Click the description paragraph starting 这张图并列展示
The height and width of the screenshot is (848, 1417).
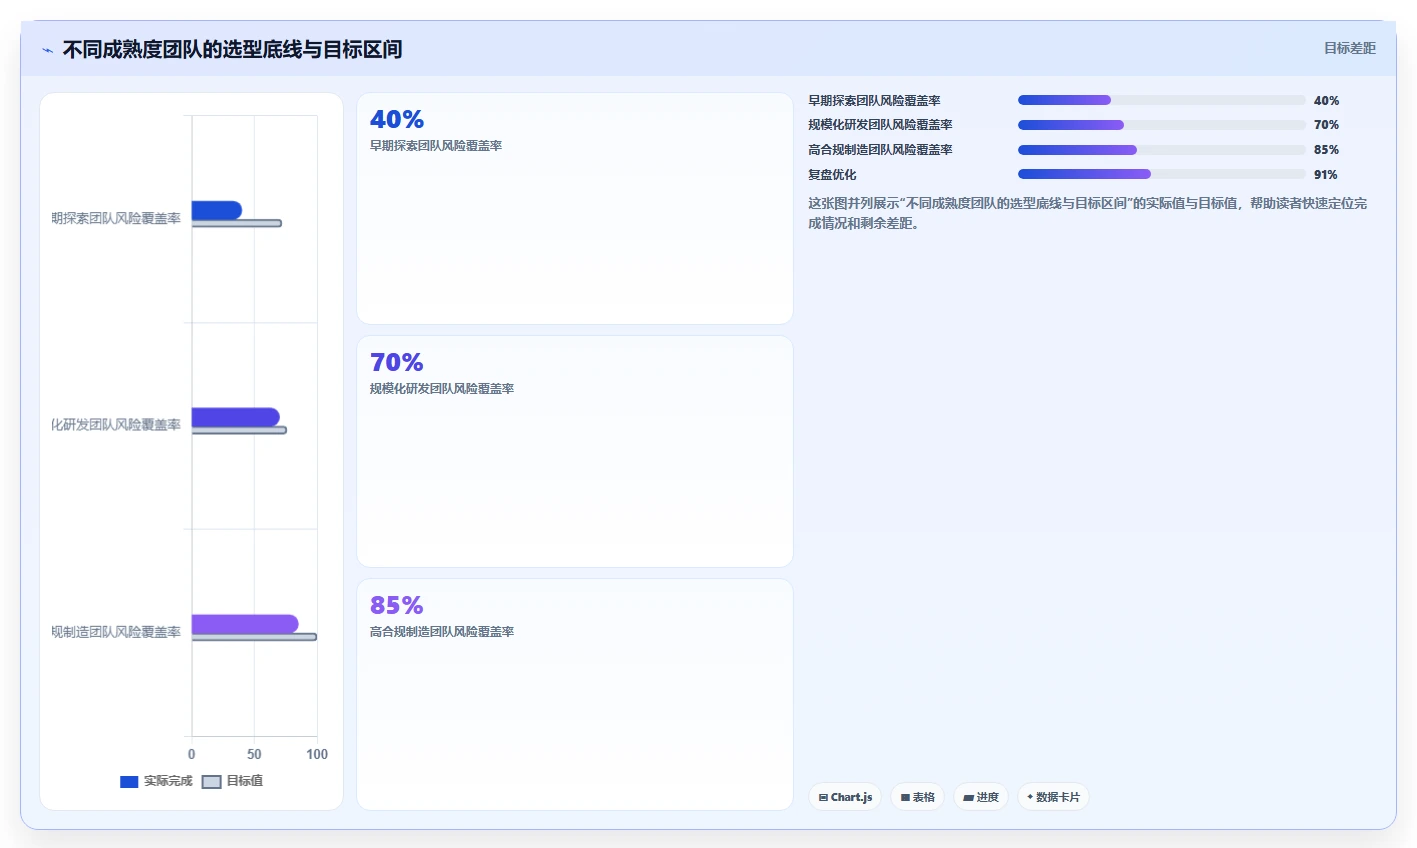pos(1087,213)
